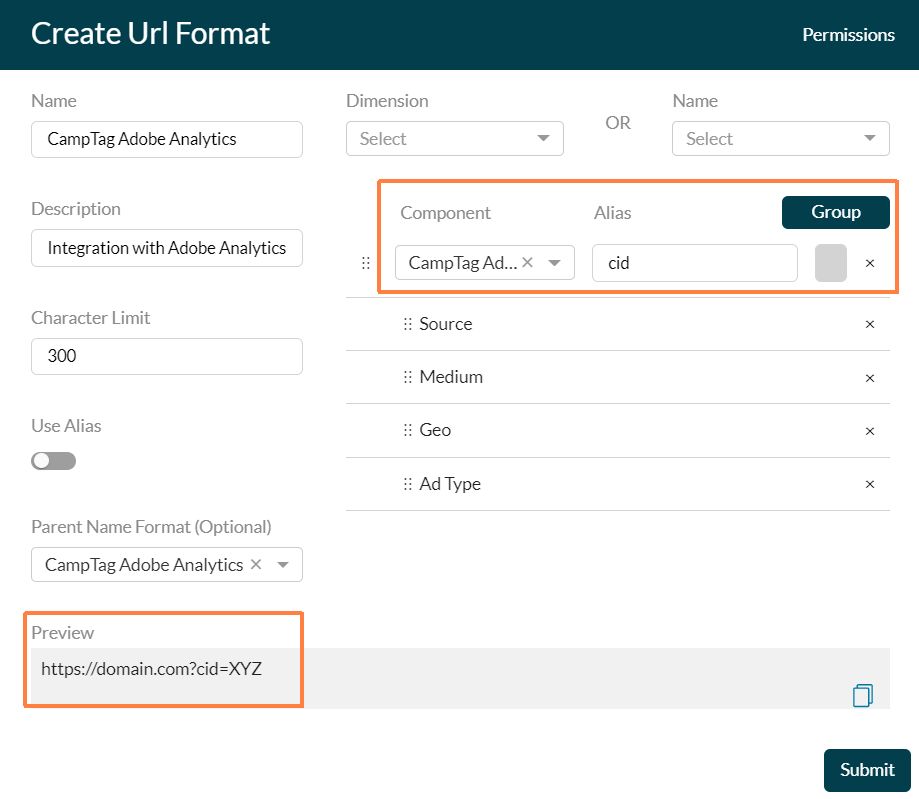Click the Group button
The height and width of the screenshot is (799, 919).
click(x=835, y=212)
